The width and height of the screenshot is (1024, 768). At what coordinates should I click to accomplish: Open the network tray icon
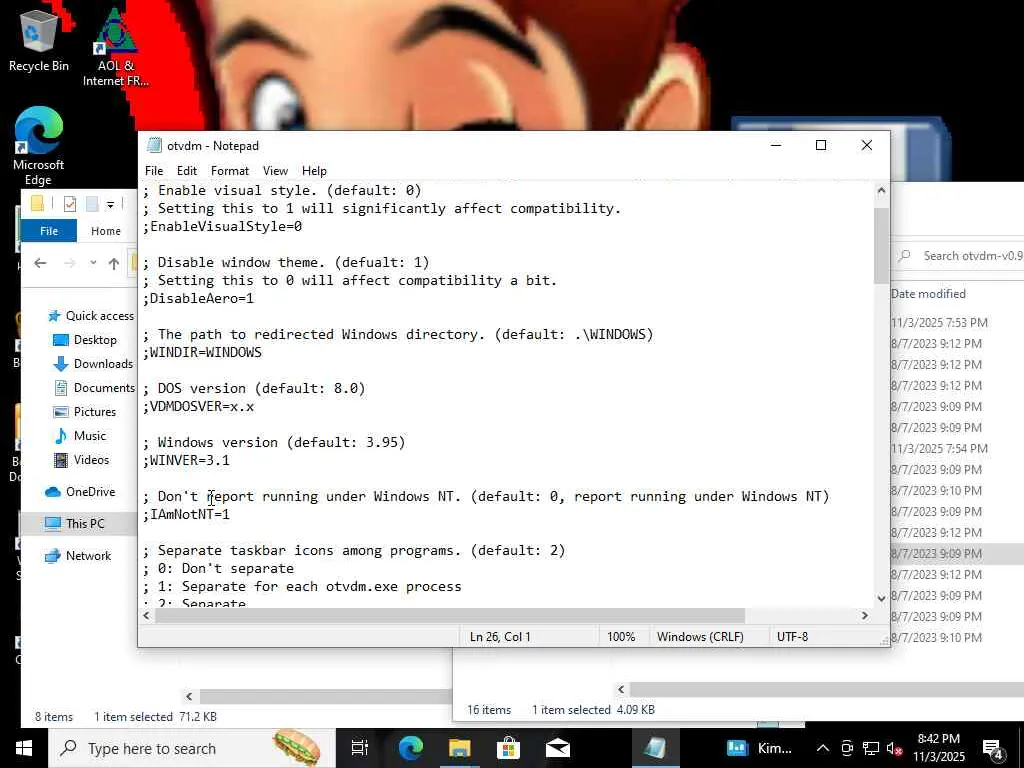(x=871, y=748)
